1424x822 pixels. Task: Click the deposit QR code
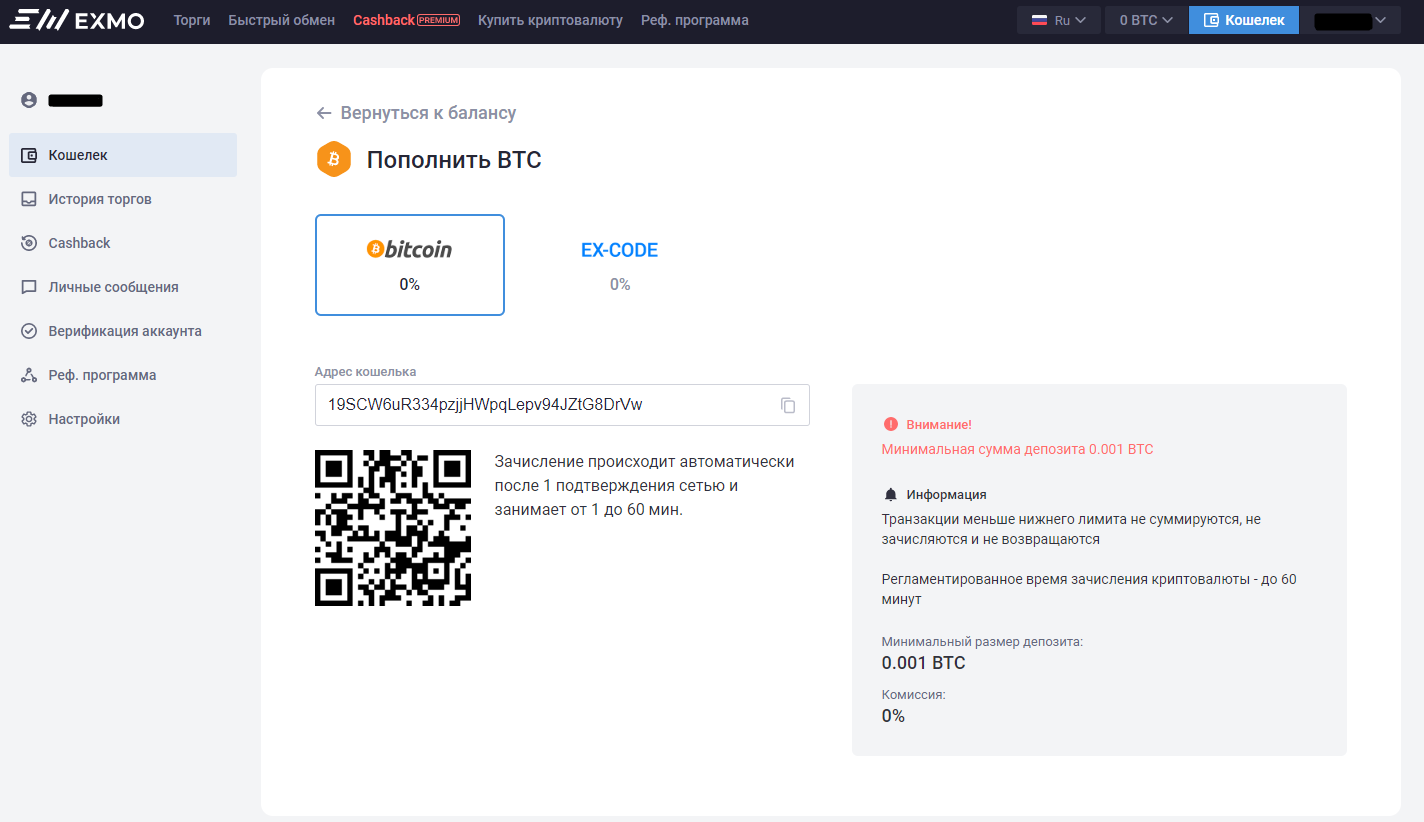(x=393, y=527)
